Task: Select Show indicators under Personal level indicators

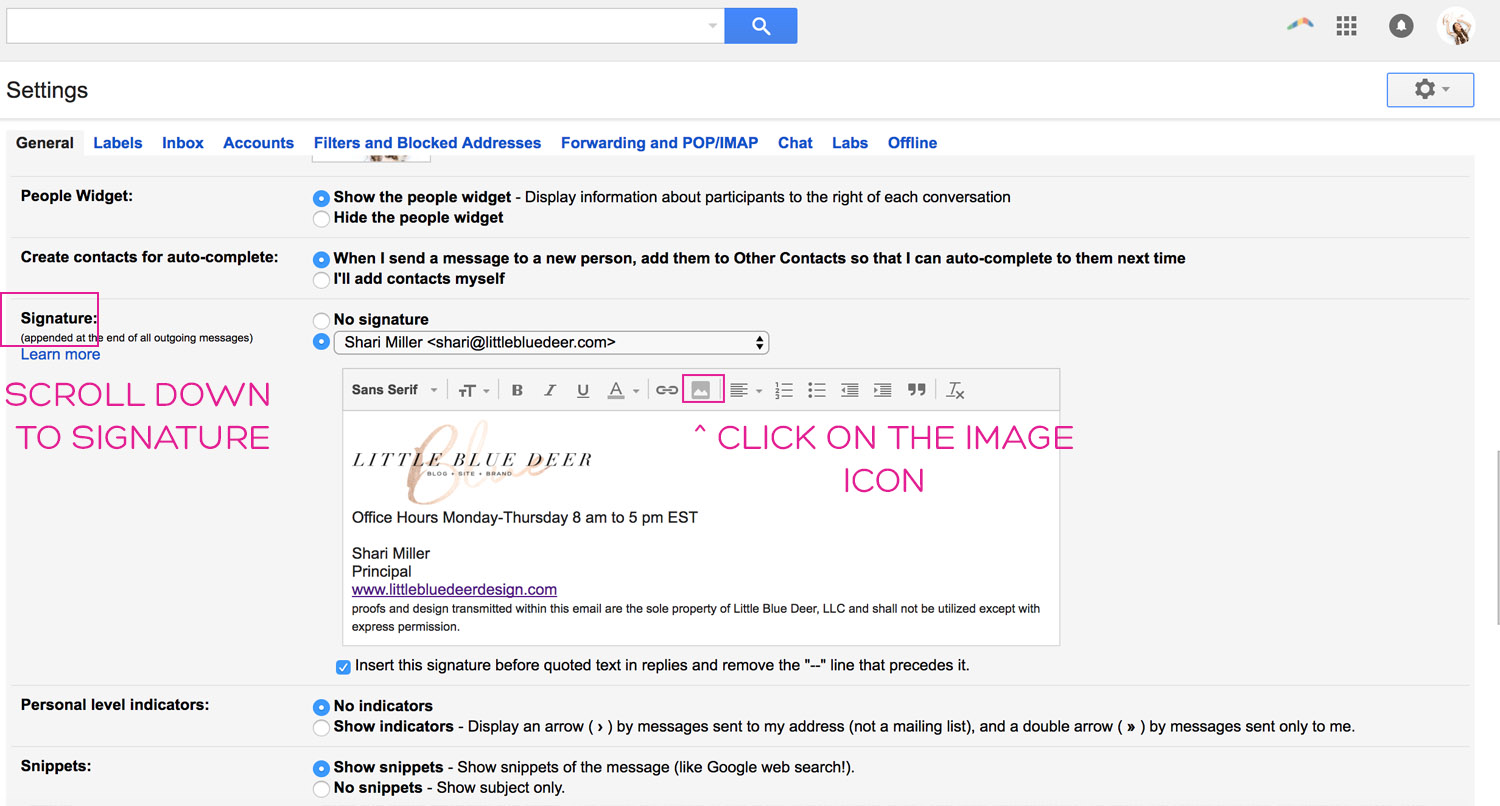Action: click(320, 727)
